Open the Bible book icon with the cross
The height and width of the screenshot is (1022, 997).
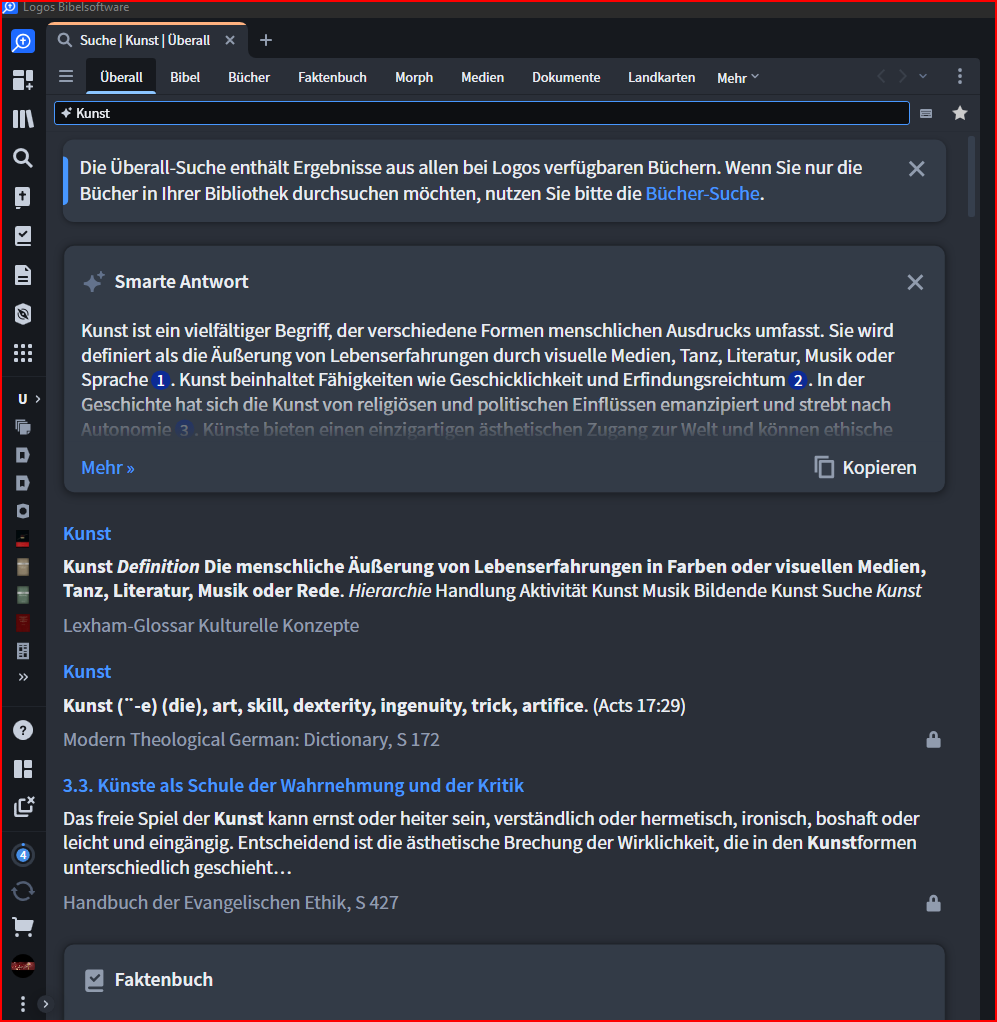(x=23, y=197)
